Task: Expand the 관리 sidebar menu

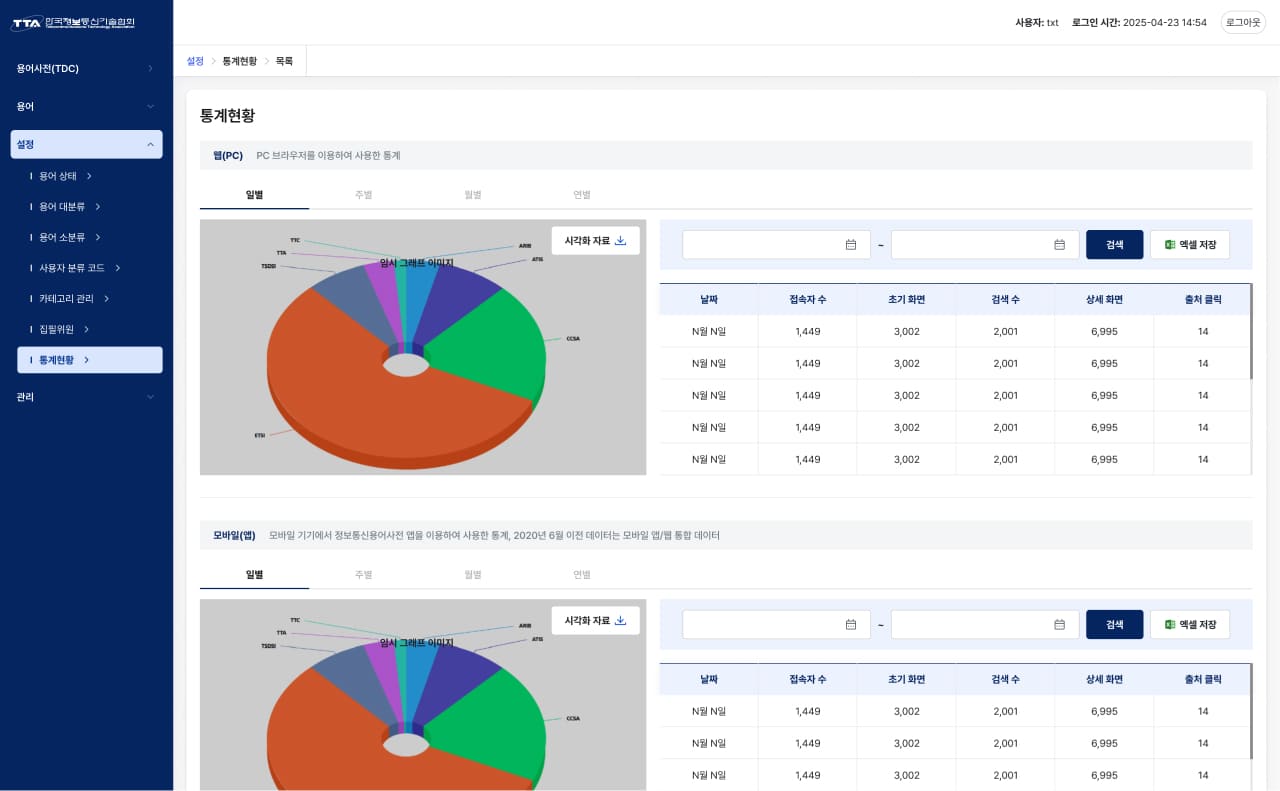Action: tap(86, 397)
